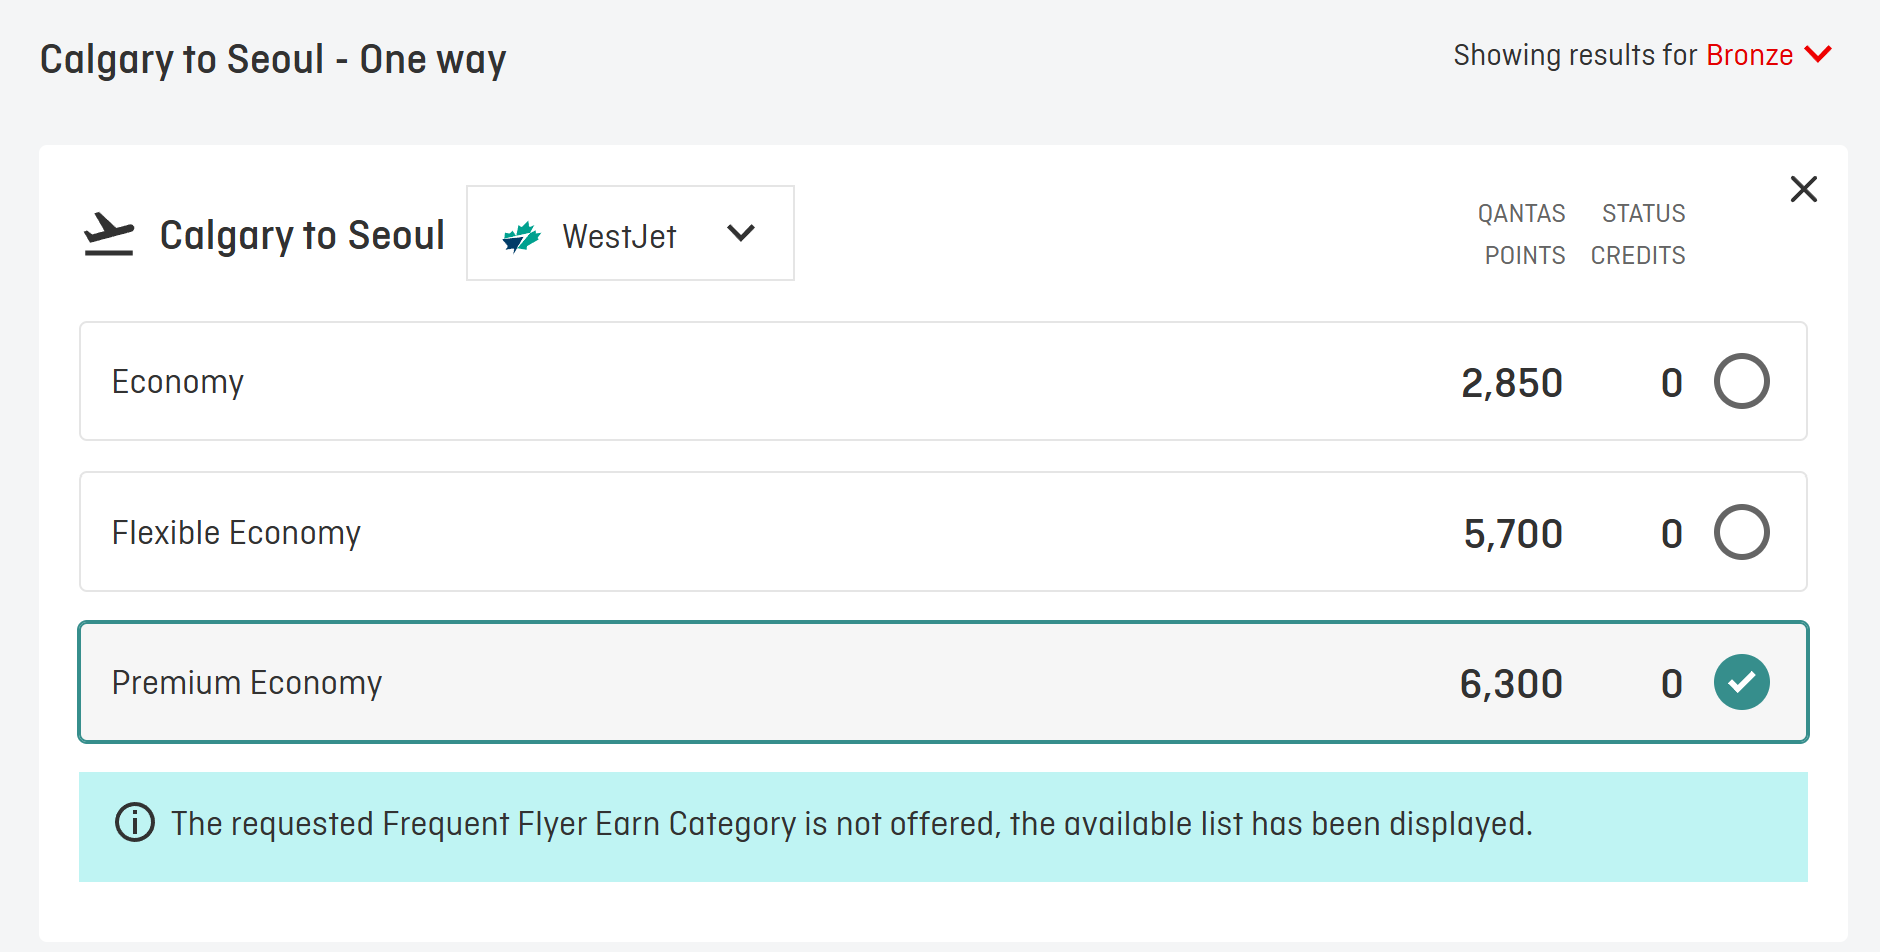Viewport: 1880px width, 952px height.
Task: Click the Qantas Points column header
Action: 1523,234
